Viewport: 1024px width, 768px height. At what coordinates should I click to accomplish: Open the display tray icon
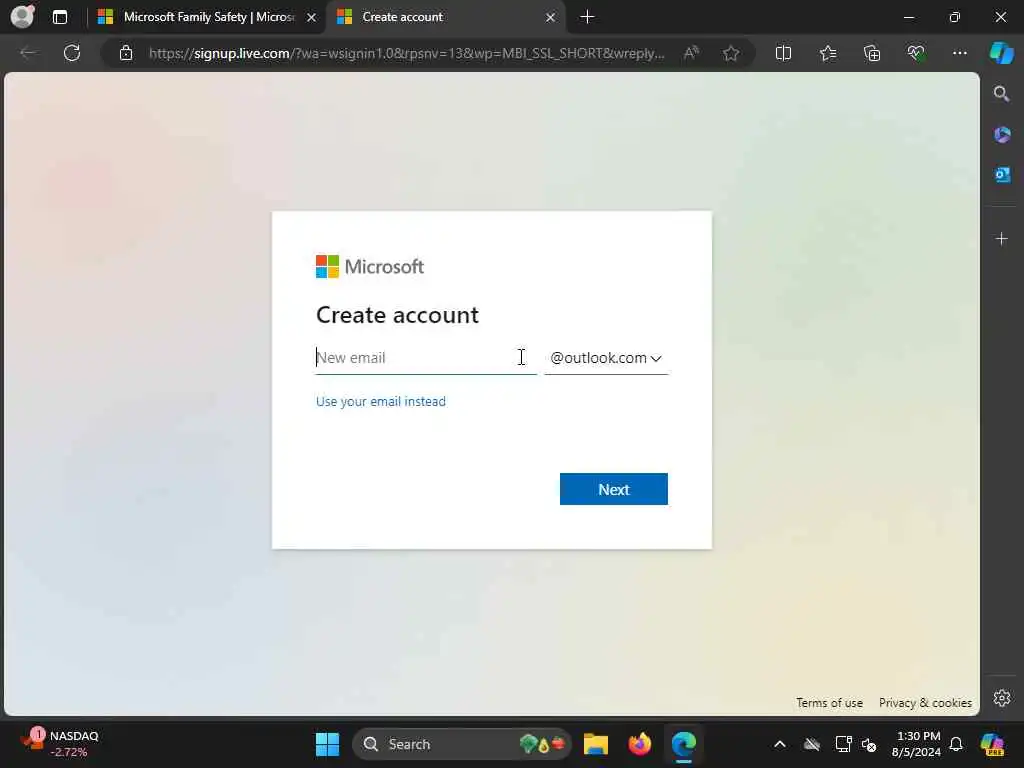(x=843, y=744)
